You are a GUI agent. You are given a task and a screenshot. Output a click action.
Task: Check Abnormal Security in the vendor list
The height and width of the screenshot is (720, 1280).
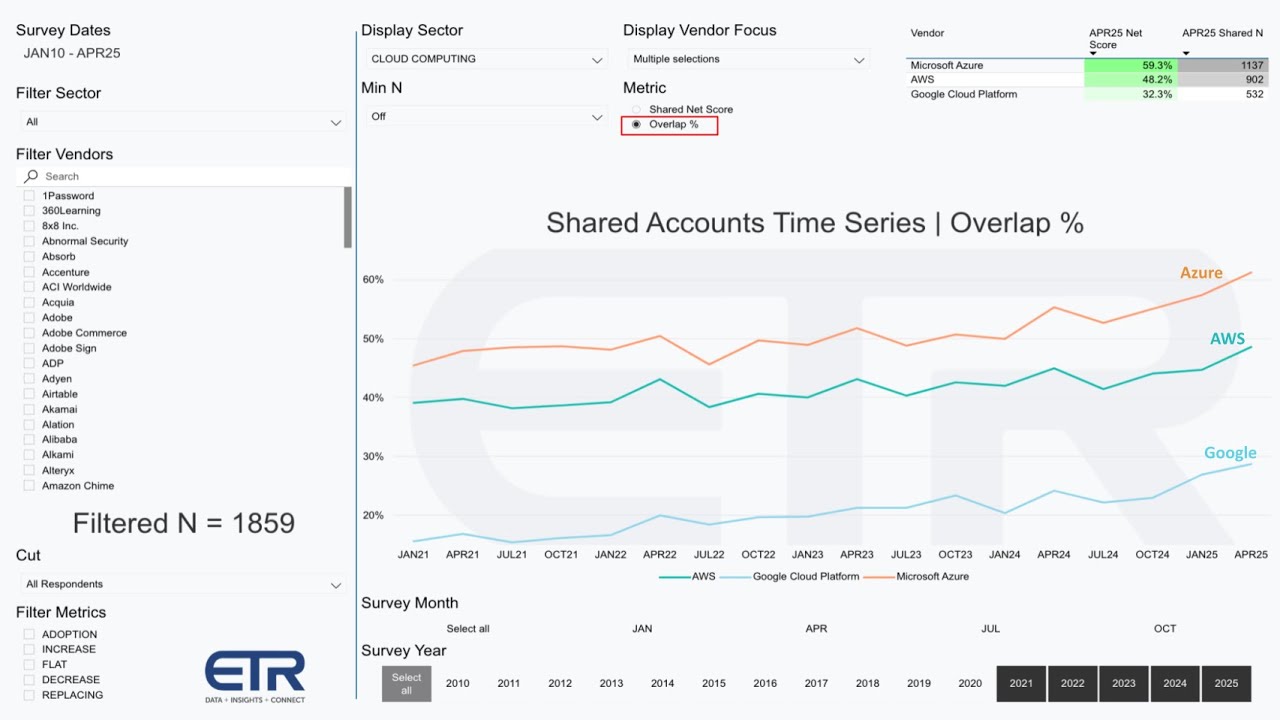(x=30, y=241)
